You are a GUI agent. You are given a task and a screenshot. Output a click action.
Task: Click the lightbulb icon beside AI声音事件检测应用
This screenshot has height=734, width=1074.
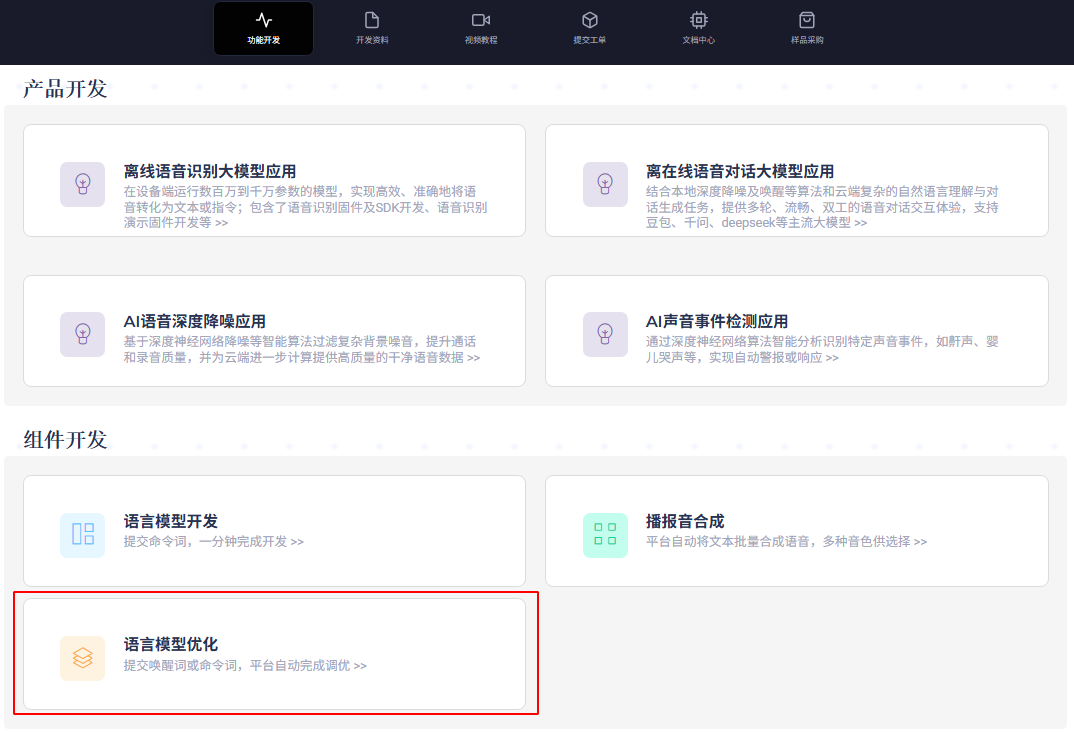(x=605, y=334)
